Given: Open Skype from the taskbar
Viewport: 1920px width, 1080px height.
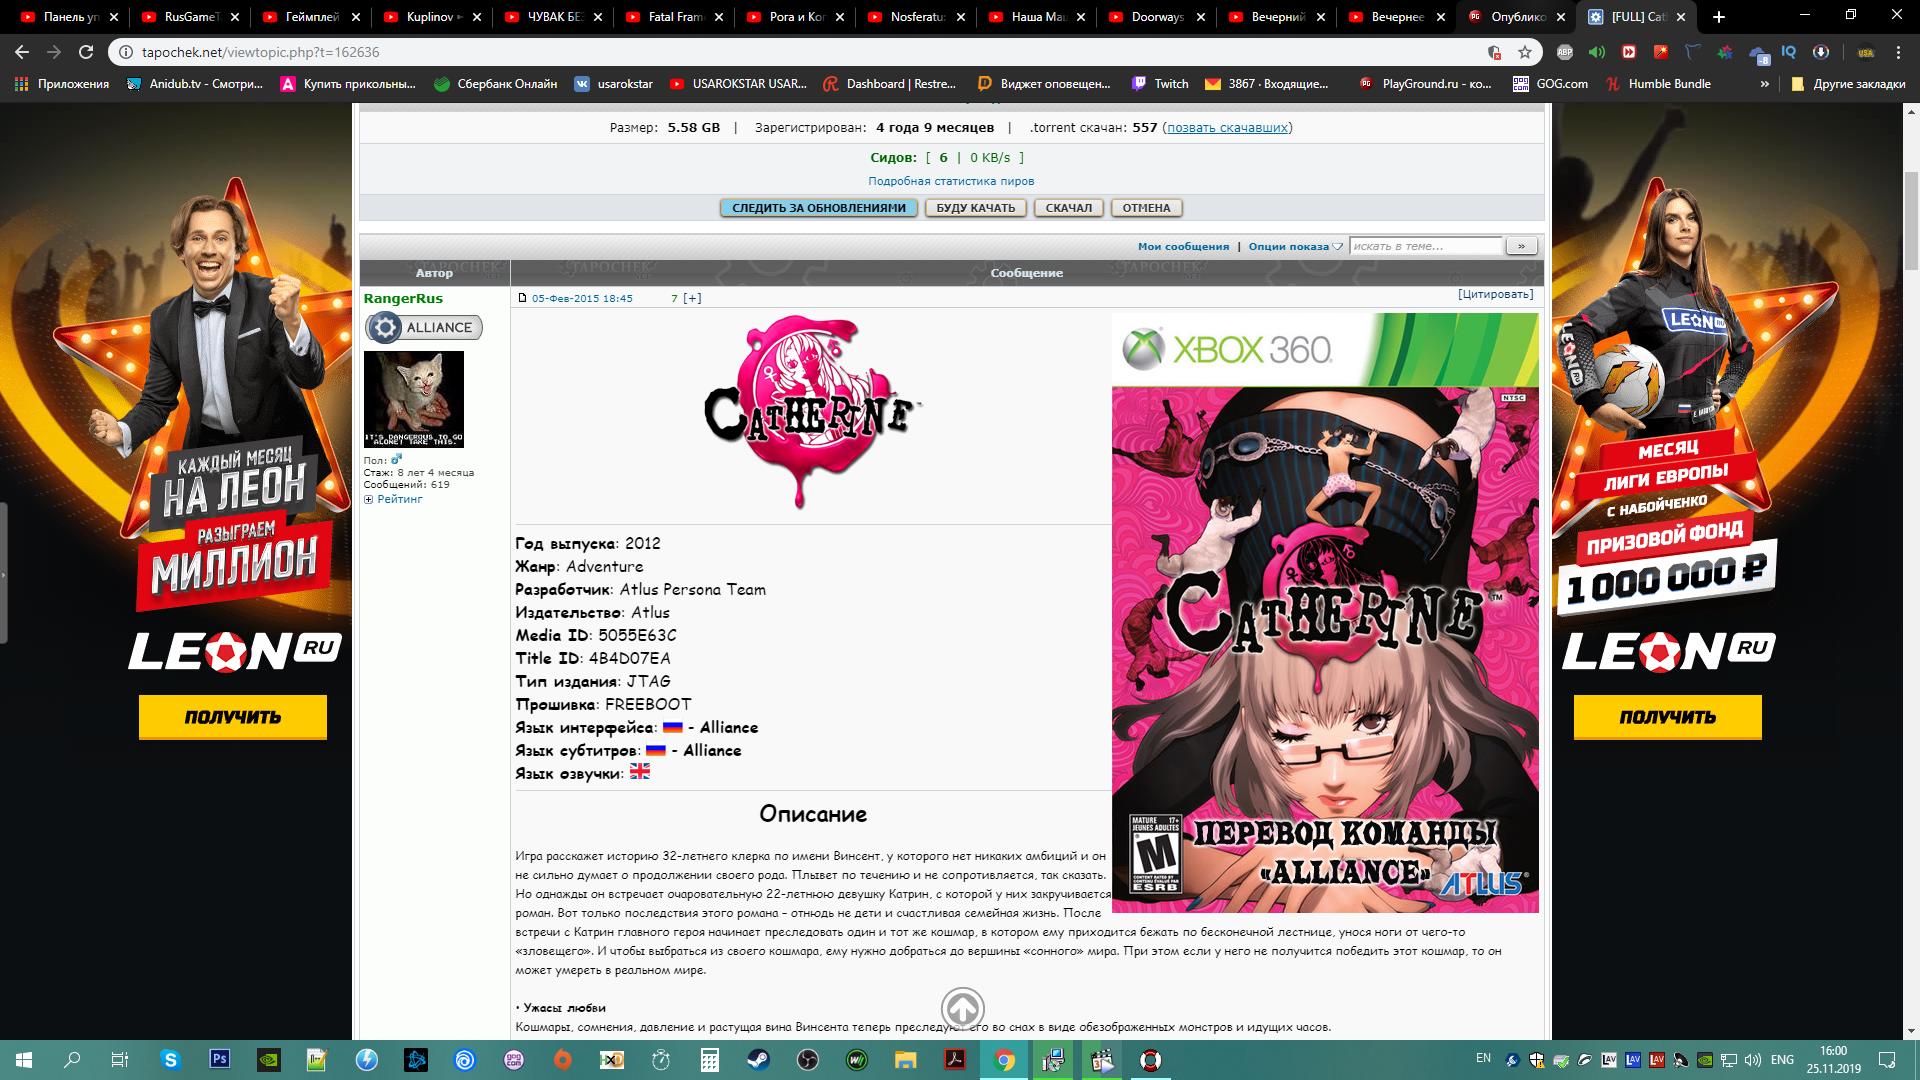Looking at the screenshot, I should point(170,1060).
